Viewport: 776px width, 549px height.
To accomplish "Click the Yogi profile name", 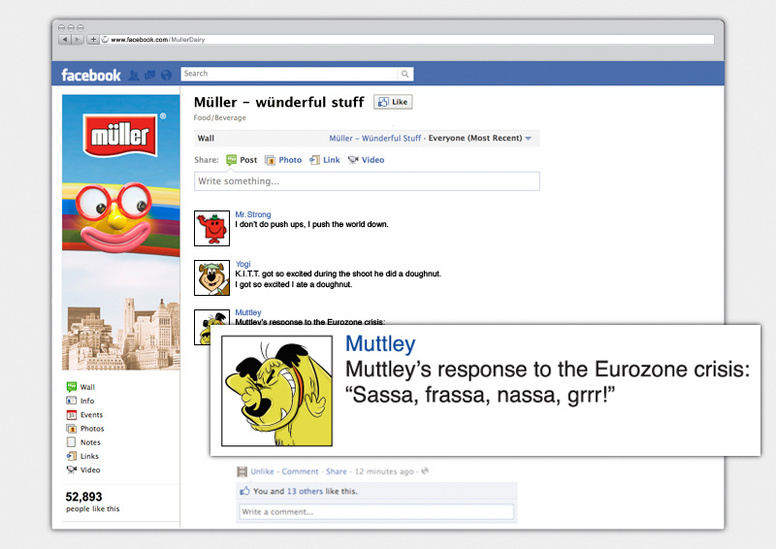I will coord(243,264).
